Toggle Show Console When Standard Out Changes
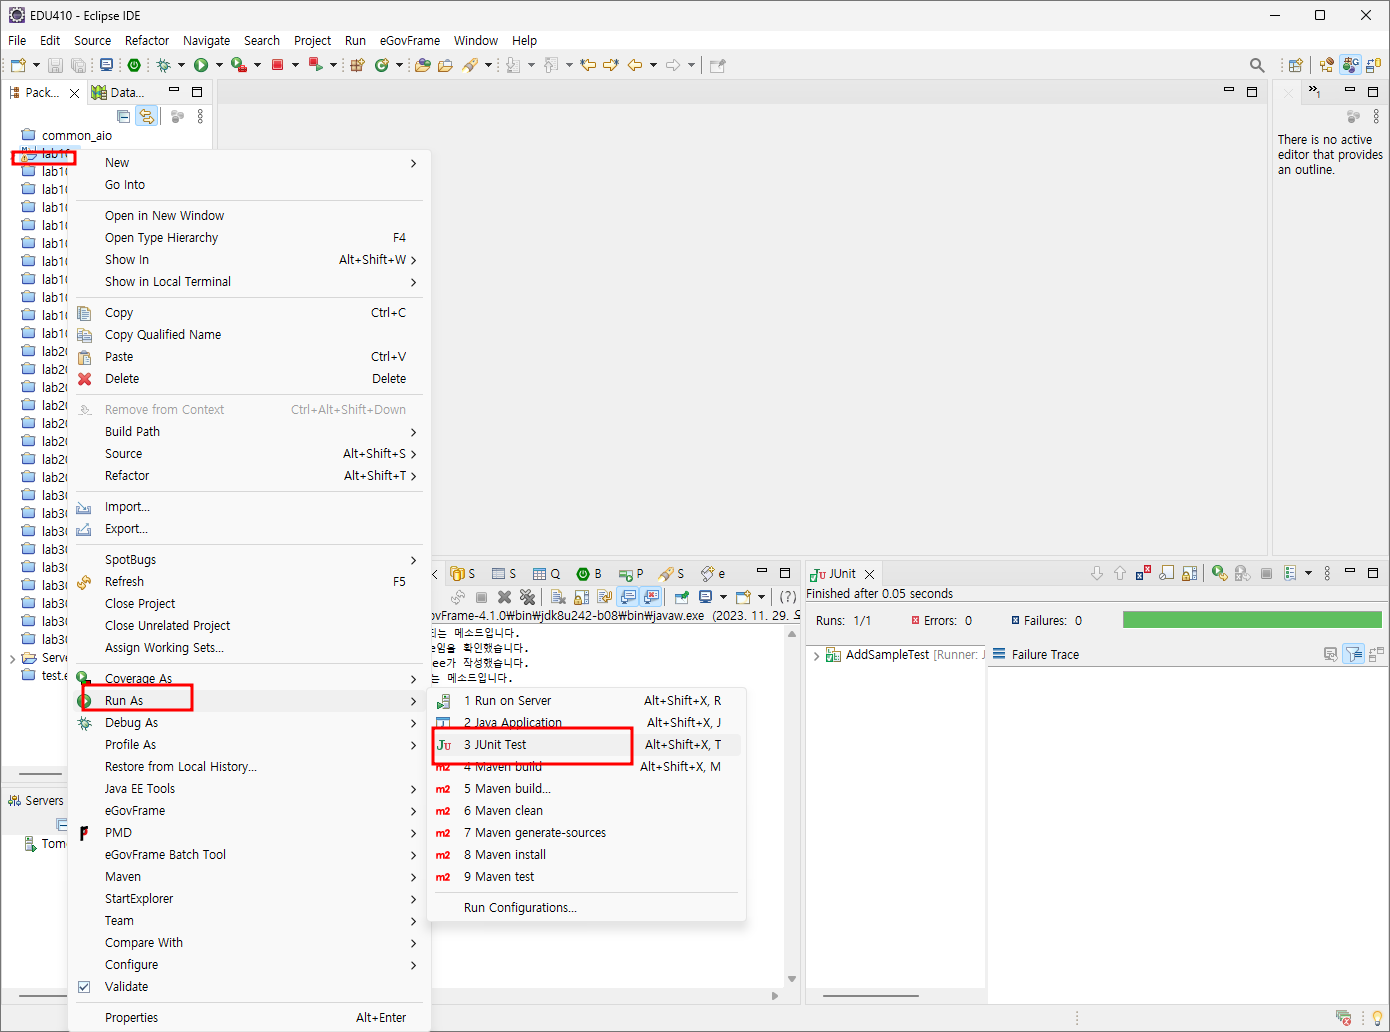Image resolution: width=1390 pixels, height=1032 pixels. tap(628, 597)
